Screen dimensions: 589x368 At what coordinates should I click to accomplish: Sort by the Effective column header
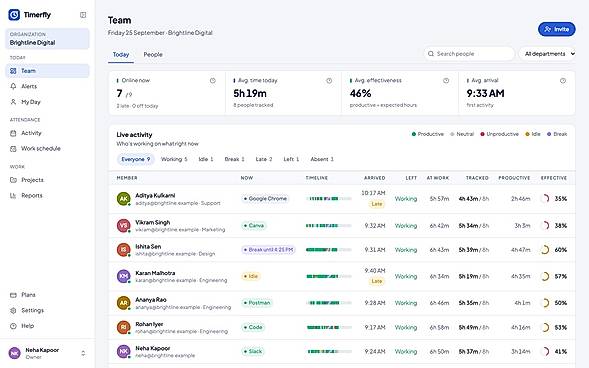[x=554, y=178]
